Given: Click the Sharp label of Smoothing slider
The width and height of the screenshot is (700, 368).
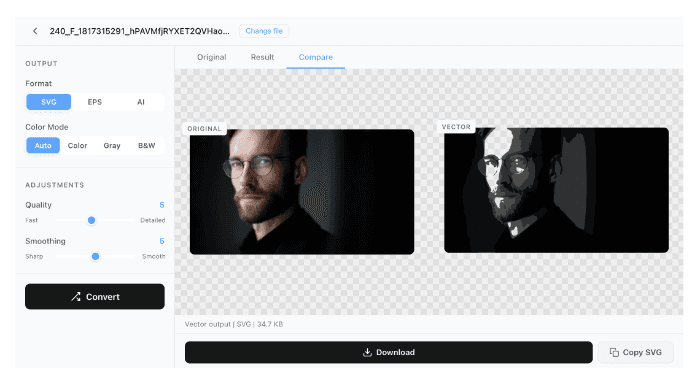Looking at the screenshot, I should 34,256.
